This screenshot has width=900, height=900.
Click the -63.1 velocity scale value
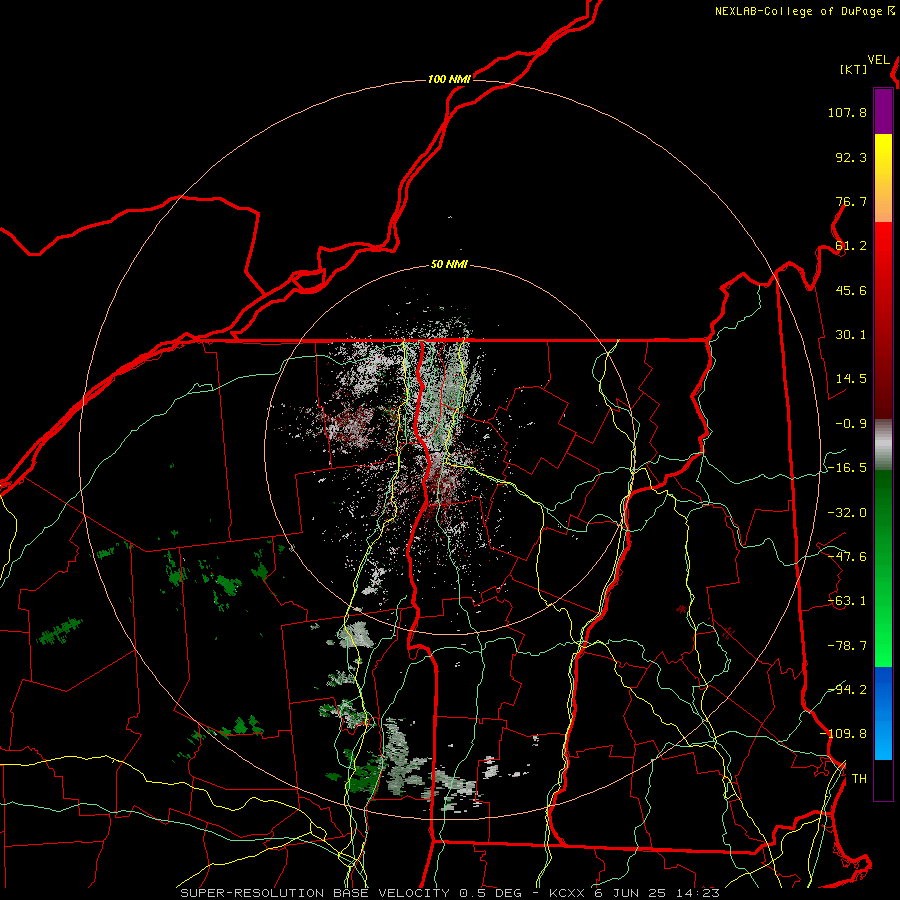click(x=847, y=601)
